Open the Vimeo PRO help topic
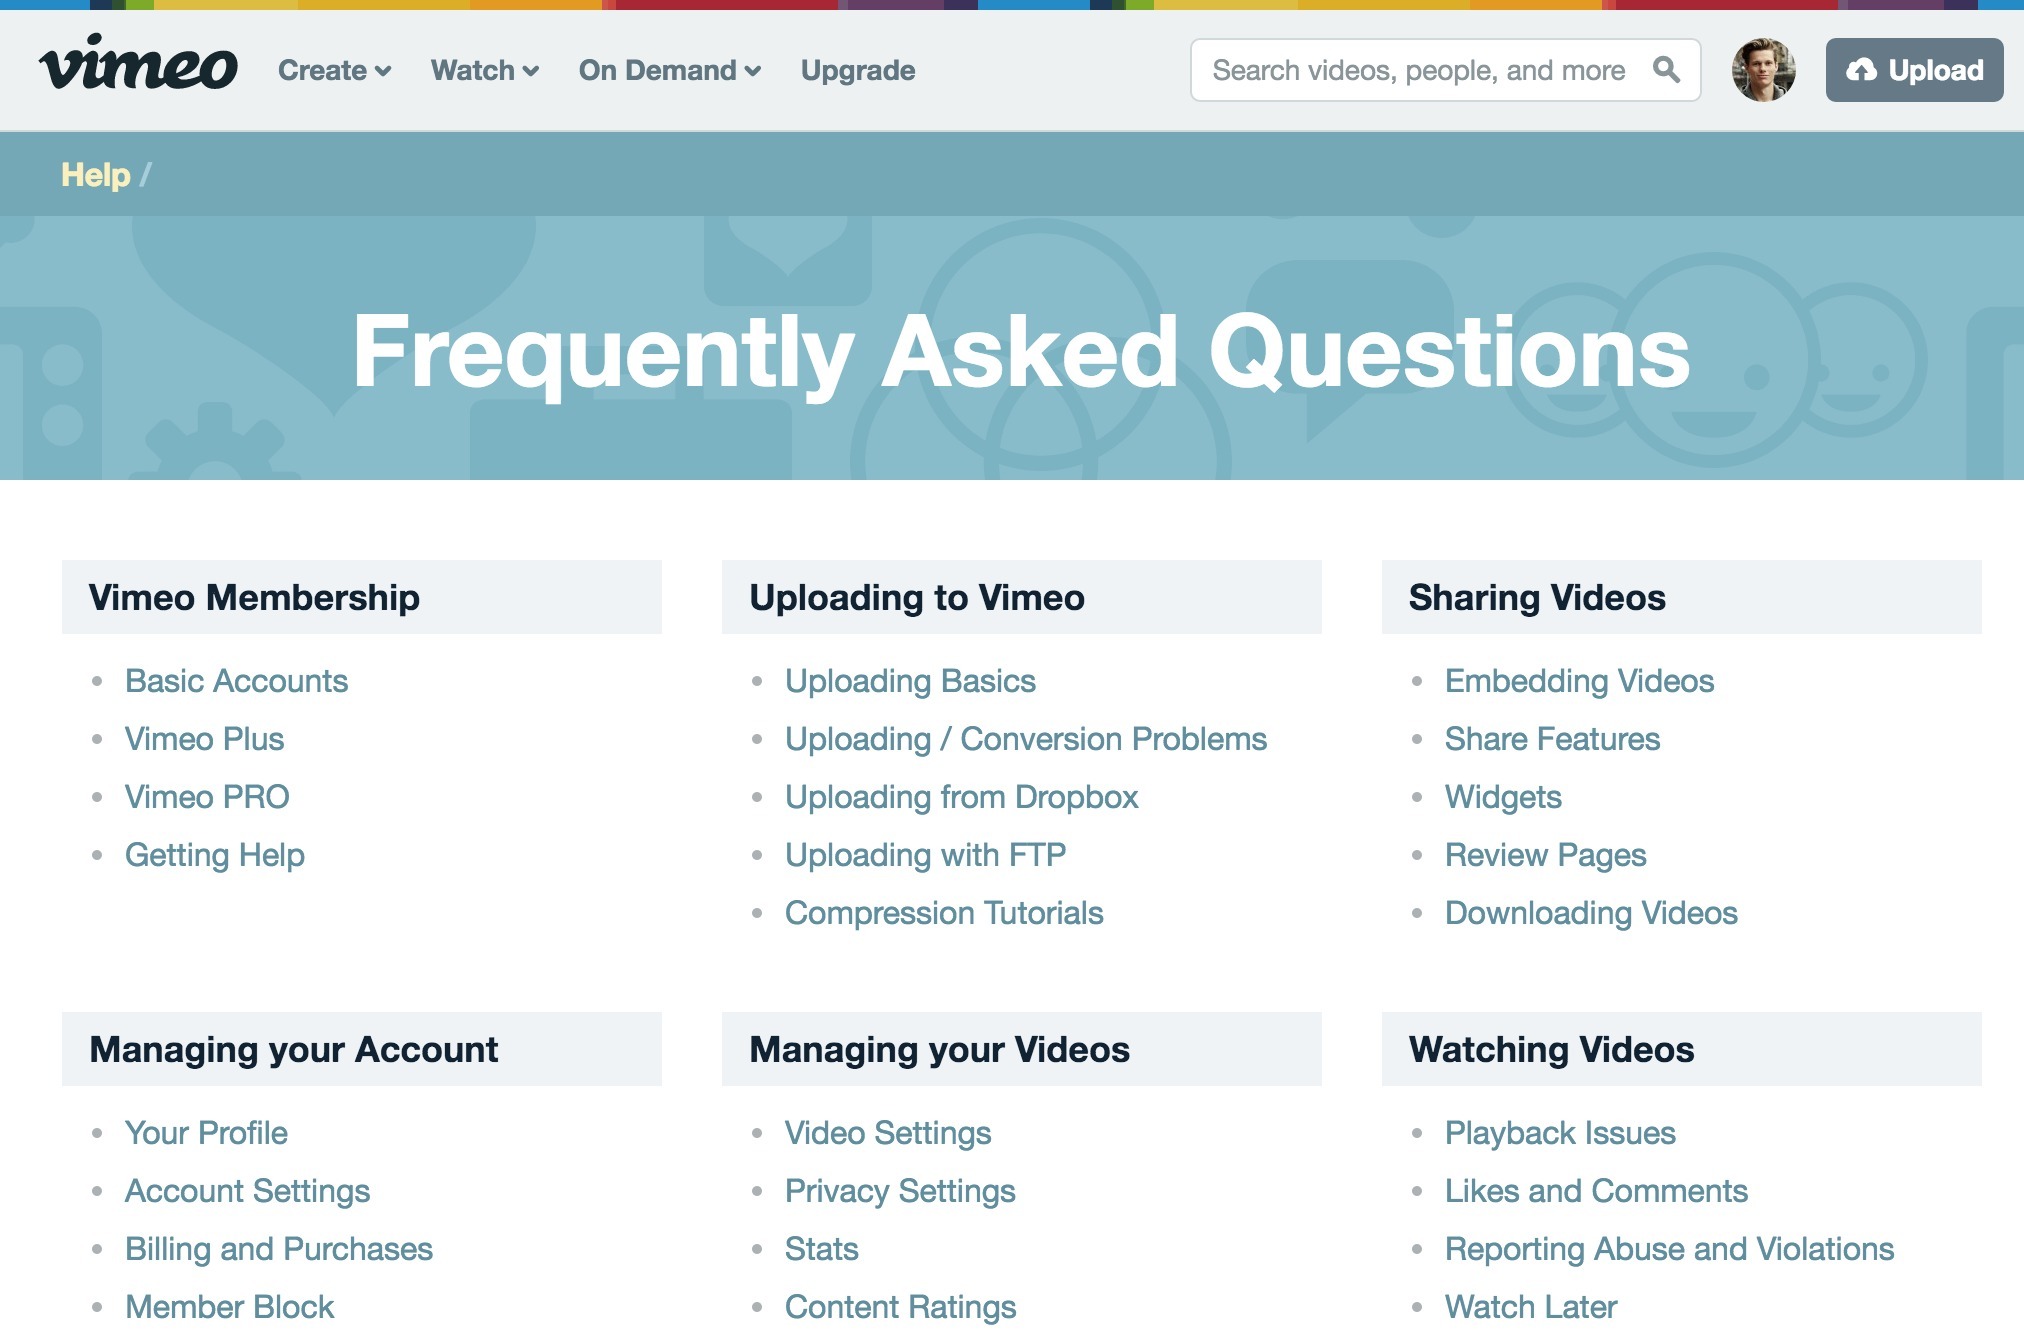 [x=207, y=797]
